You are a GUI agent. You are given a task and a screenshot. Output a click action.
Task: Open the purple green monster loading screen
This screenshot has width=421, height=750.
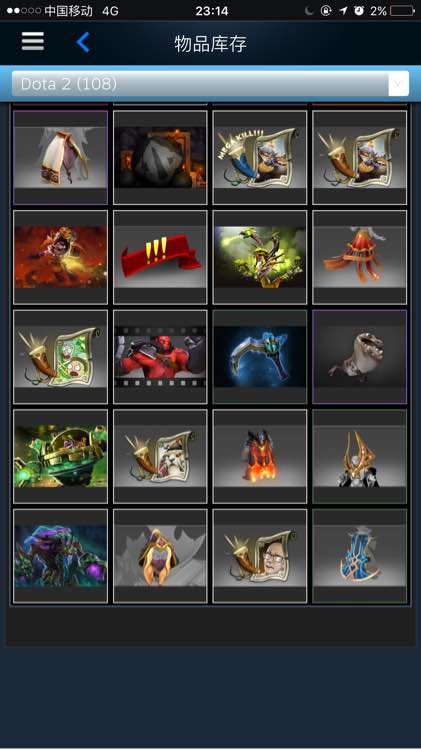[61, 556]
